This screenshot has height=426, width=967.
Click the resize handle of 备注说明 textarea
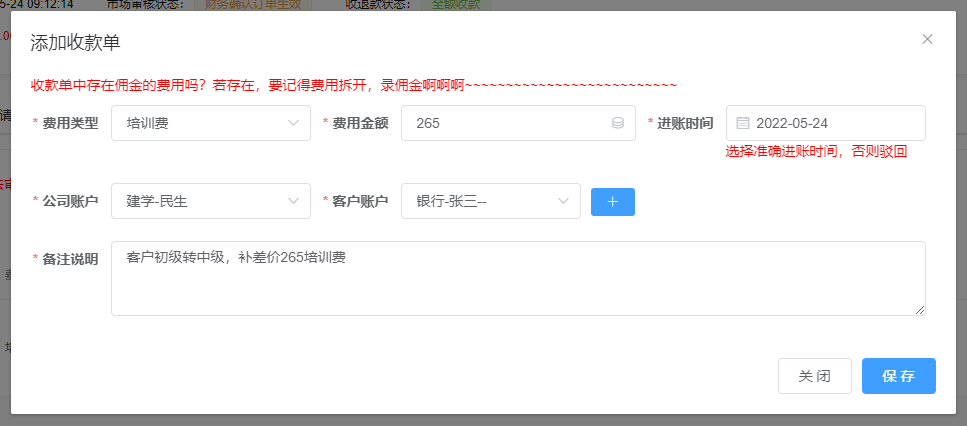[920, 311]
